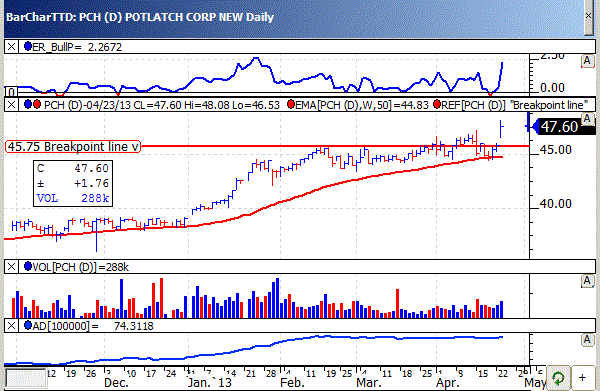Click the Dec. month label on the time axis
Screen dimensions: 600x391
pos(116,383)
